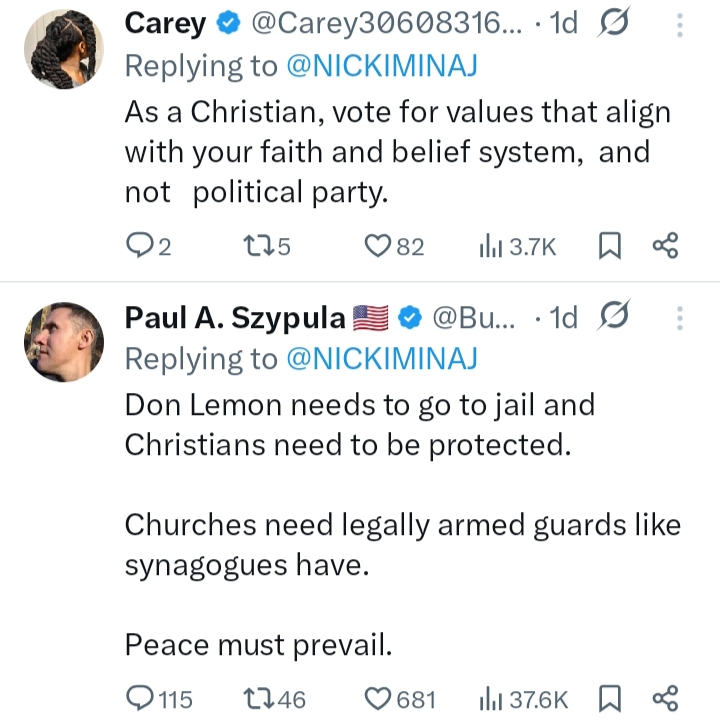Like Carey's tweet with 82 likes

click(394, 246)
